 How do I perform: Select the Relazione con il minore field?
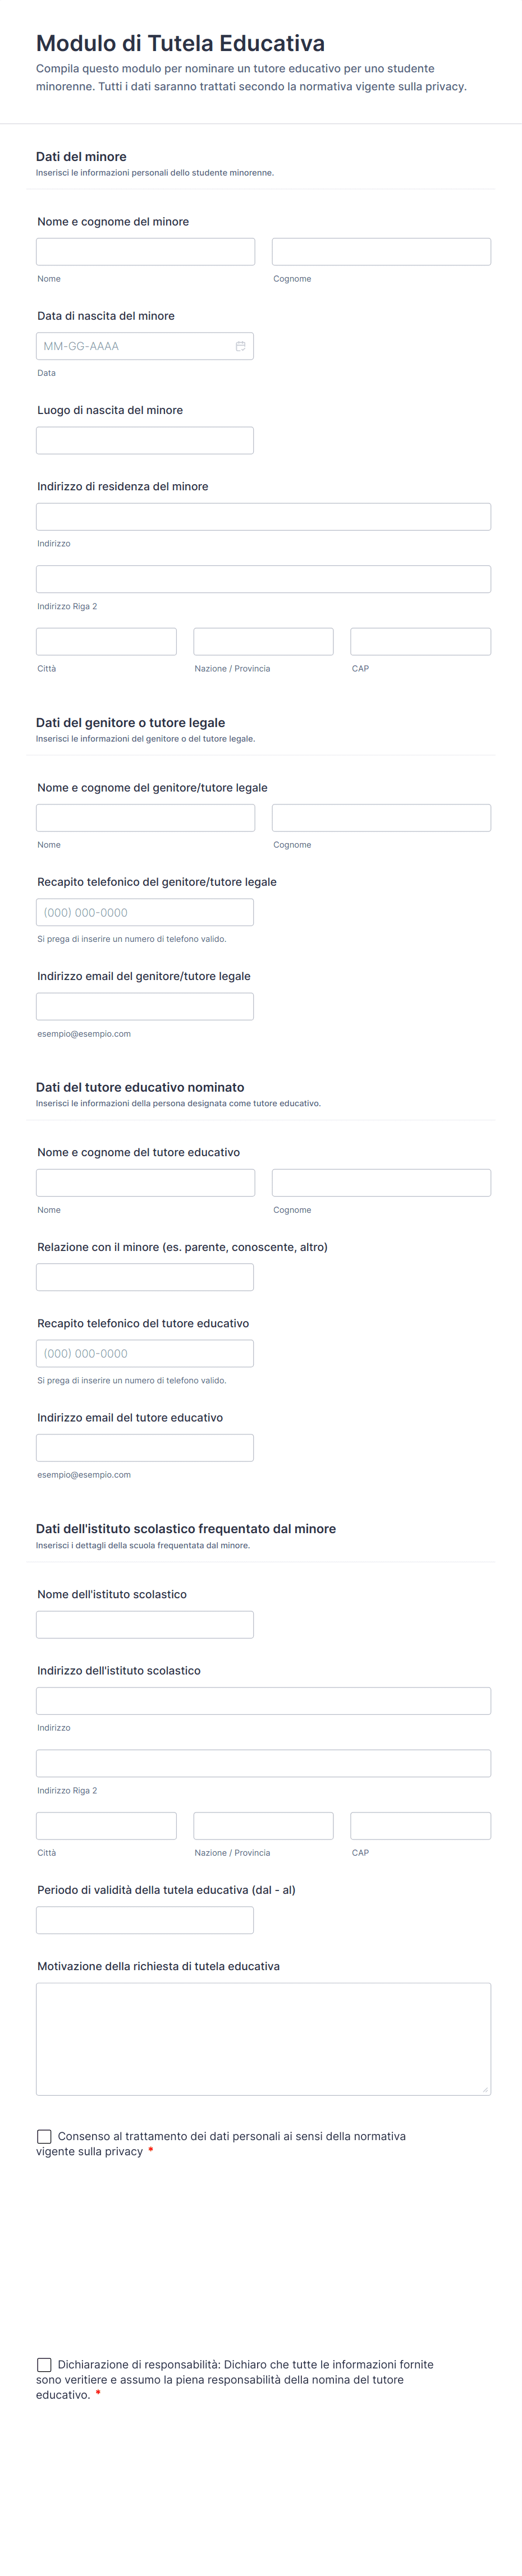(145, 1277)
